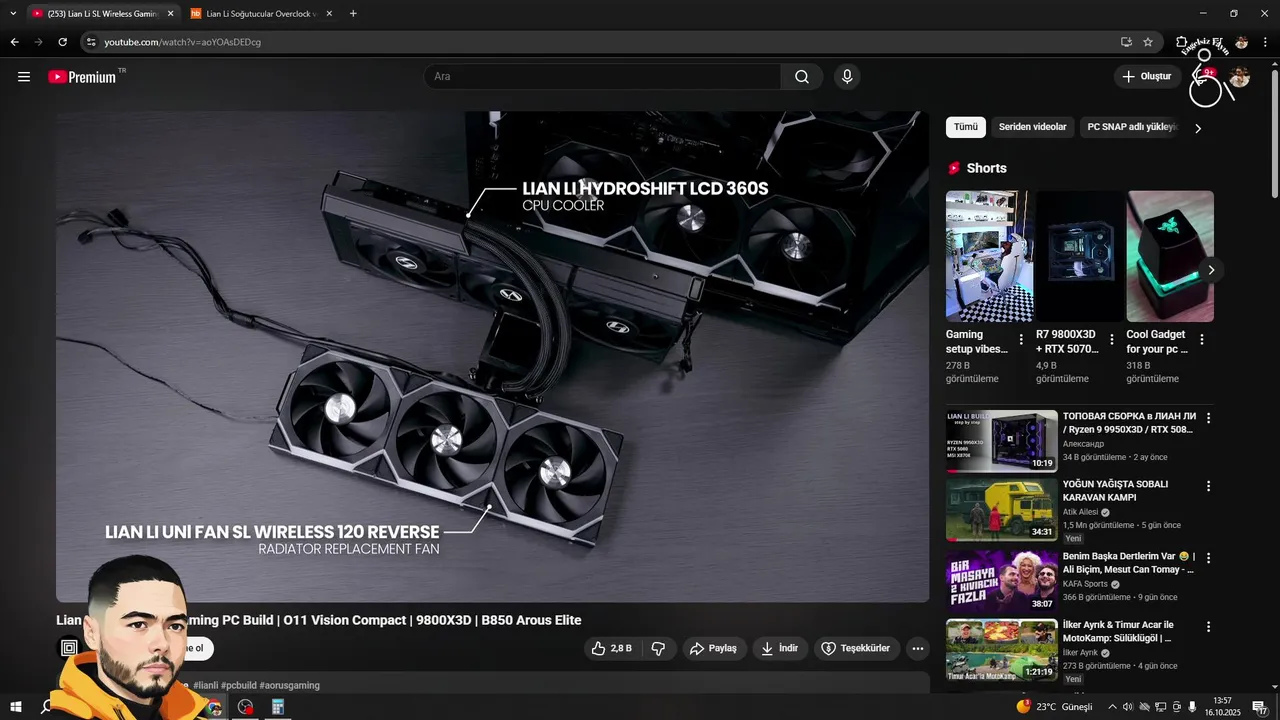
Task: Open Atik Ailesi channel link
Action: pyautogui.click(x=1080, y=512)
